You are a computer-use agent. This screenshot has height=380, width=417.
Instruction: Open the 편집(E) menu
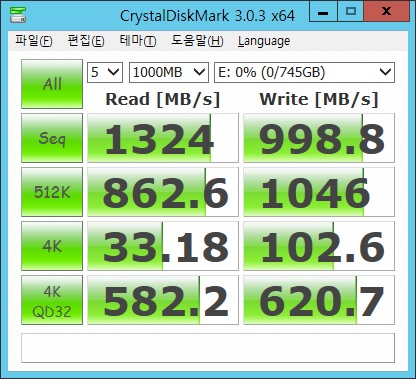click(86, 41)
